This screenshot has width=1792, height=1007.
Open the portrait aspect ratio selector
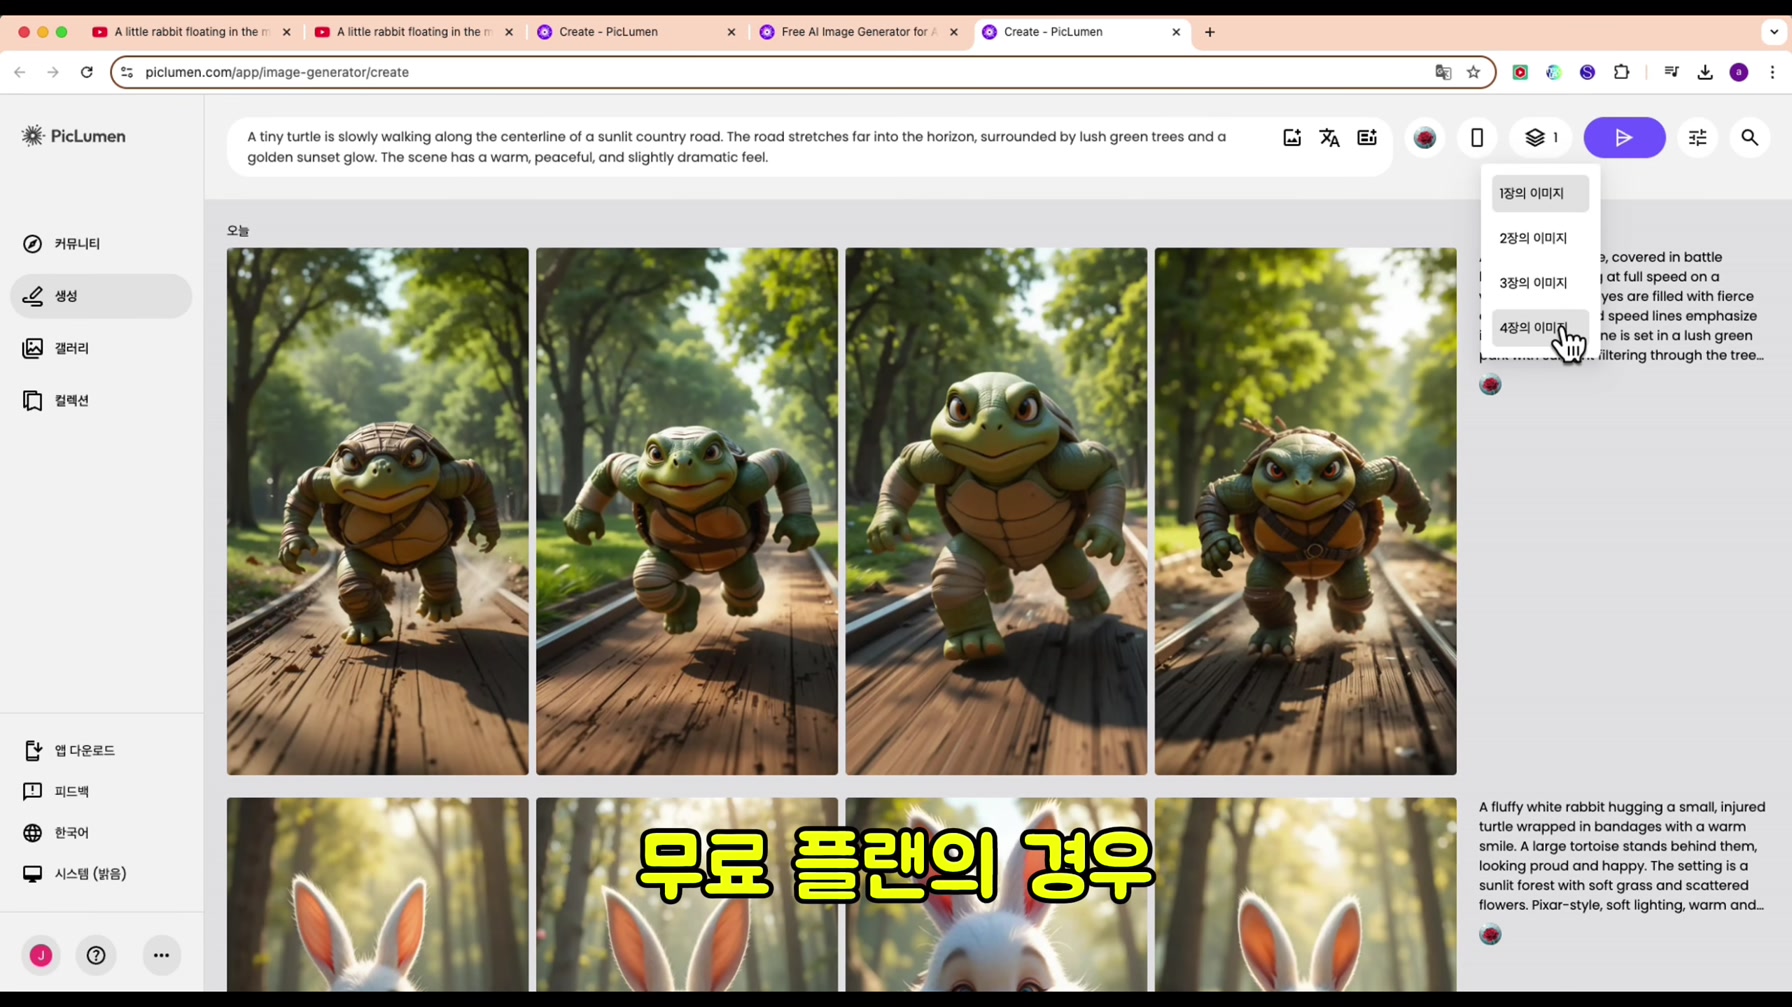(1477, 138)
